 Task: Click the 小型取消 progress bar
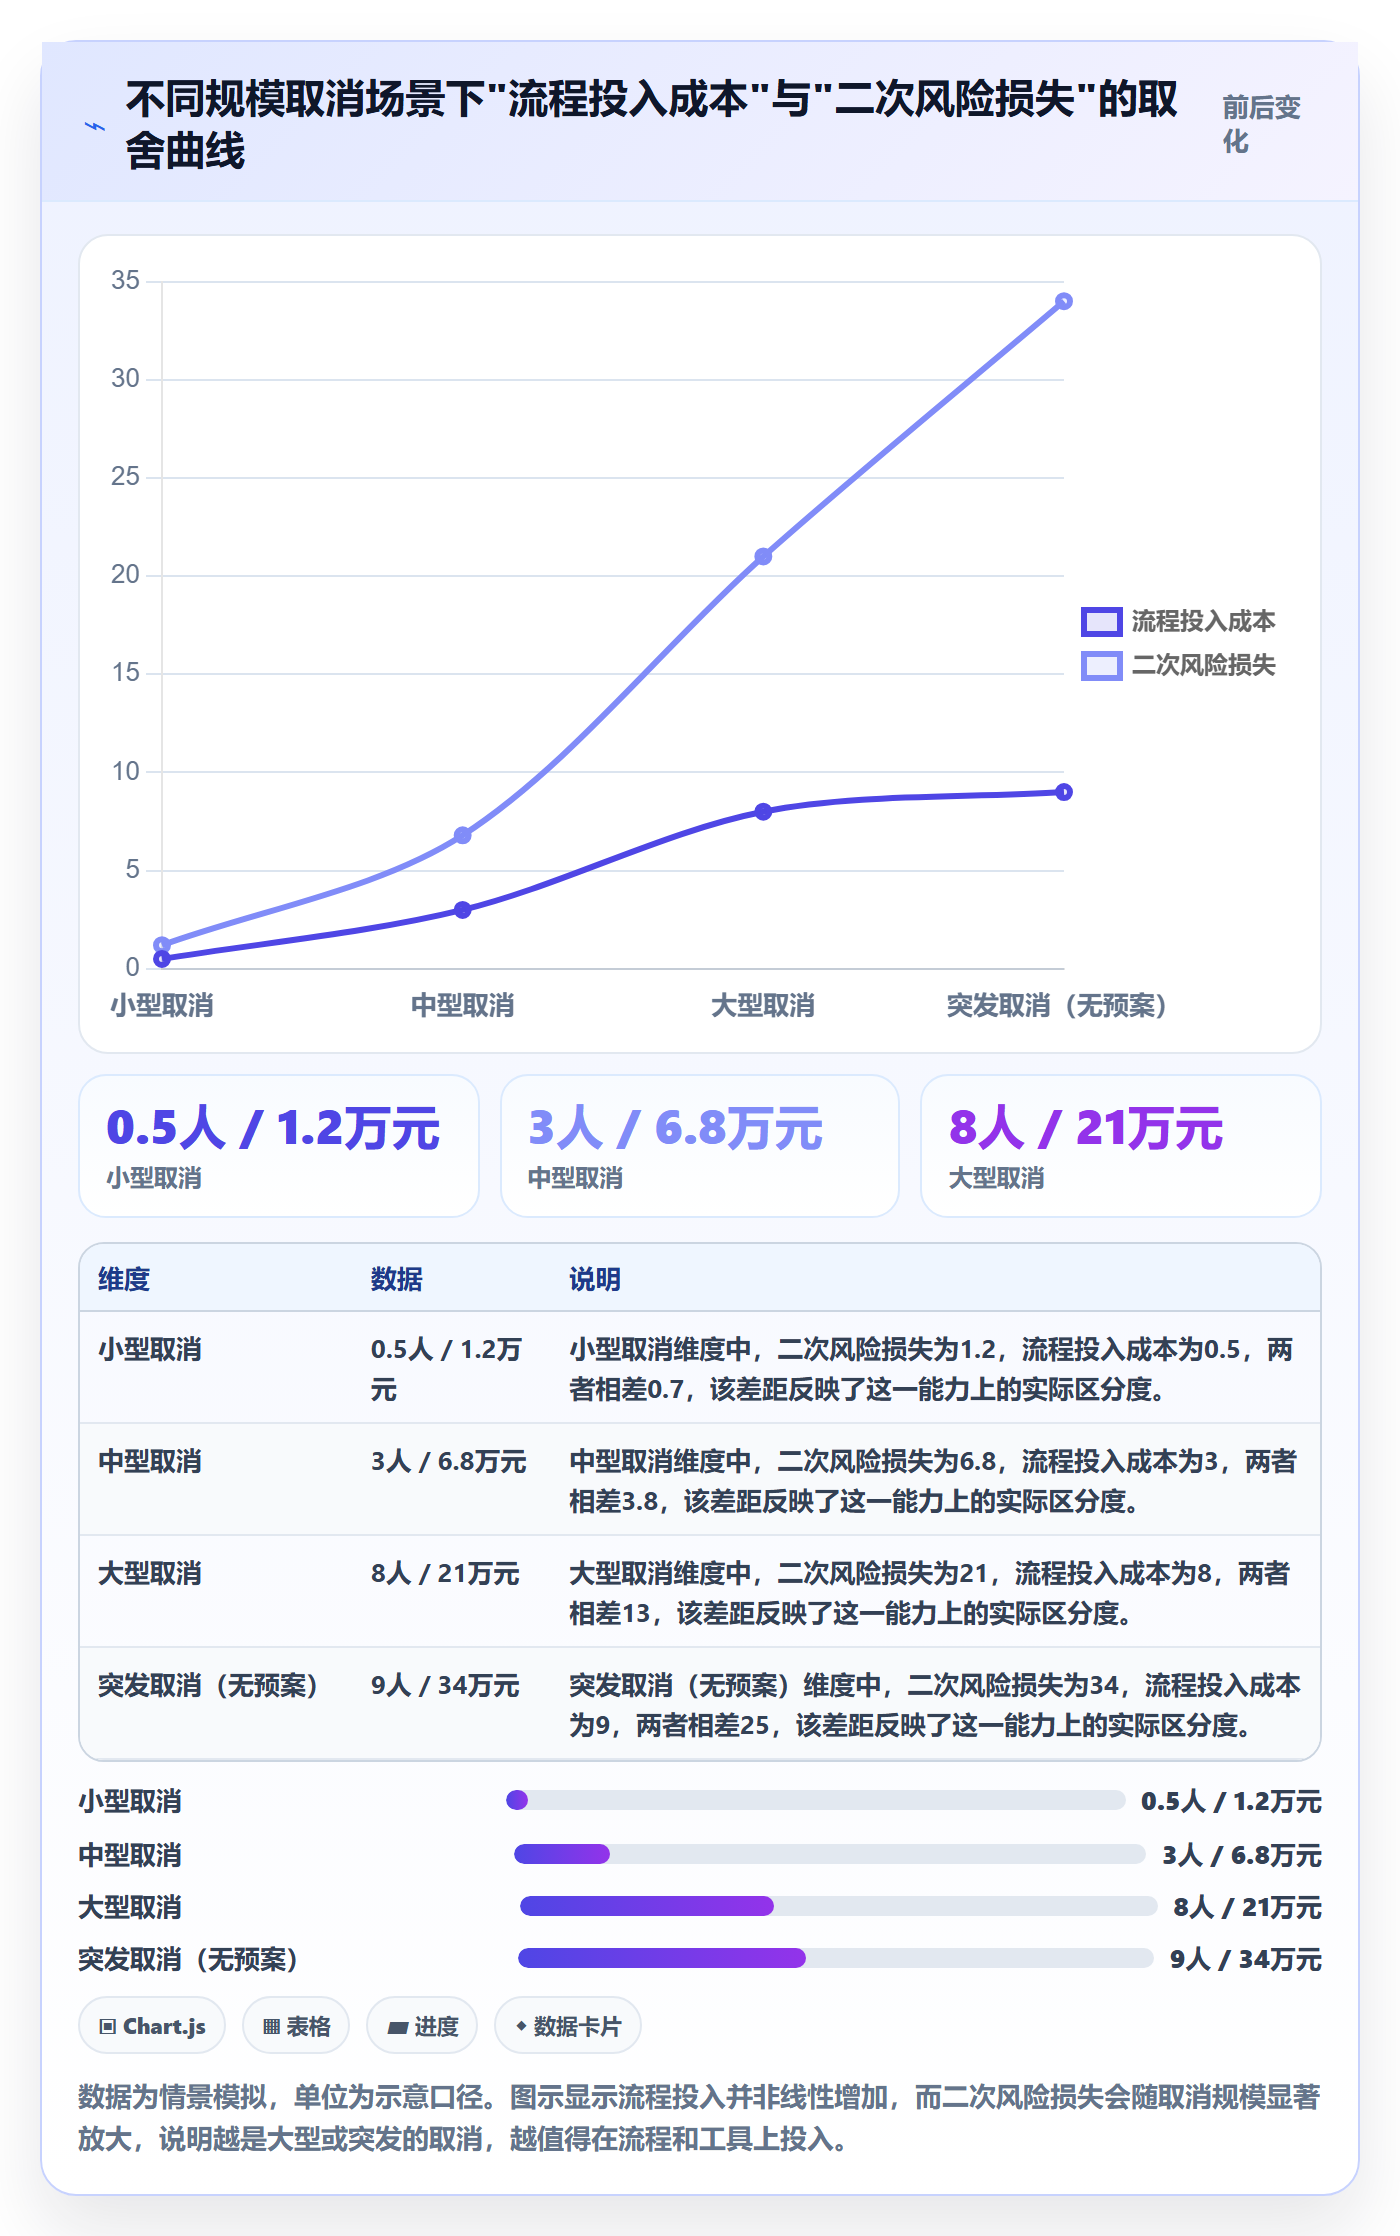coord(816,1800)
